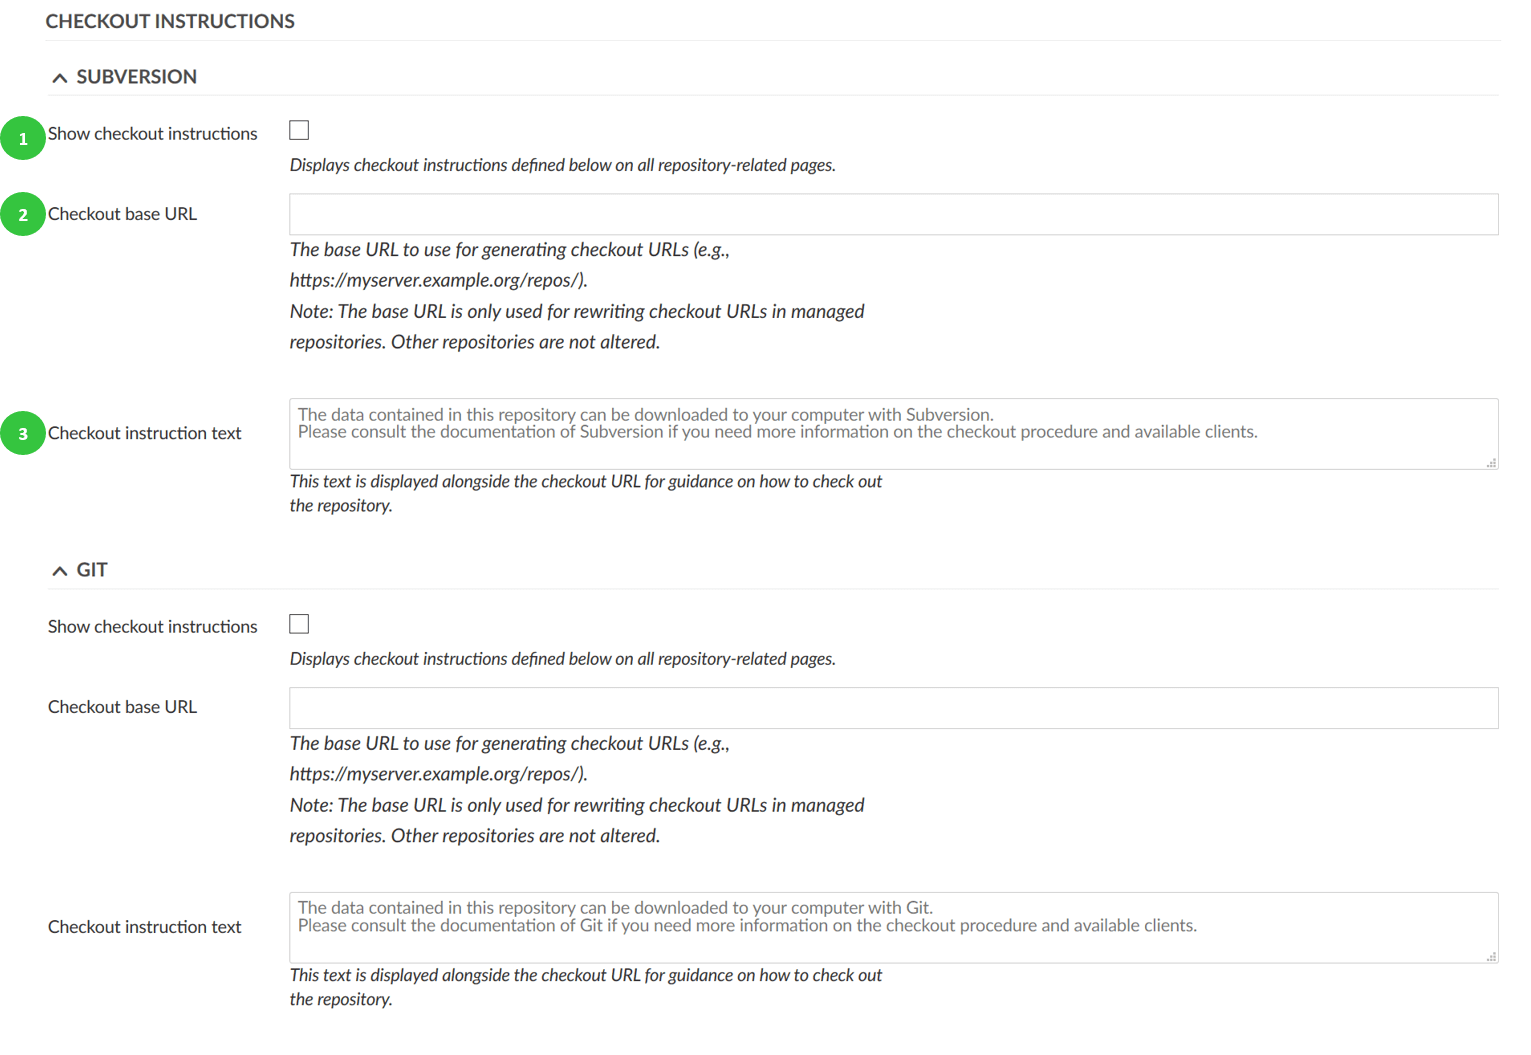Click the SUBVERSION section heading text

pos(137,77)
